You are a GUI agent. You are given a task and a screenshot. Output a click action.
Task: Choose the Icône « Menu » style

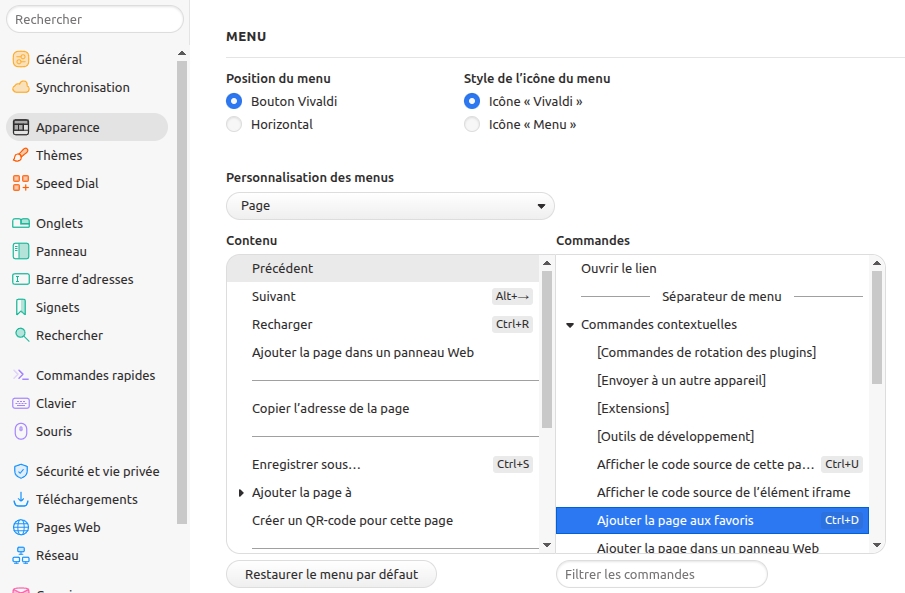[472, 125]
